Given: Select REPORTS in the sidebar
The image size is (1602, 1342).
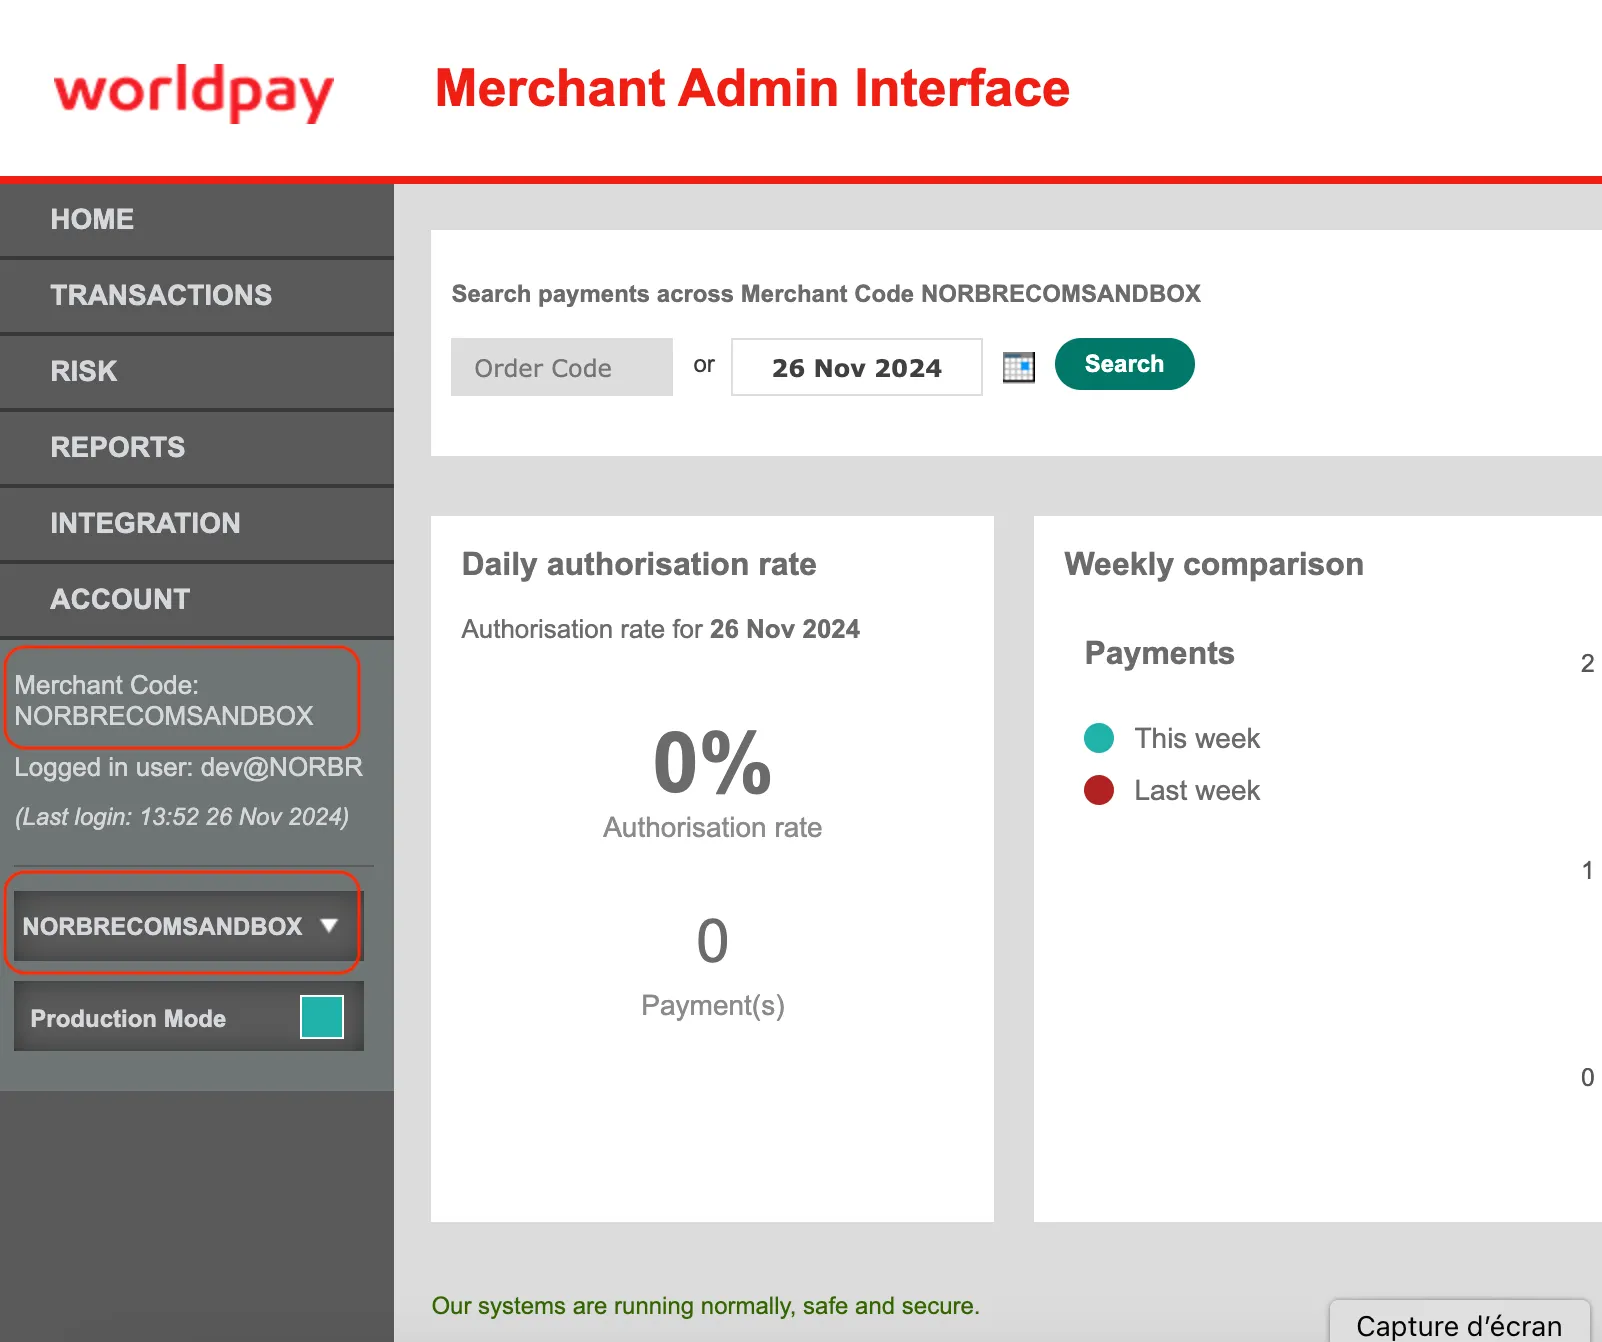Looking at the screenshot, I should pyautogui.click(x=197, y=447).
